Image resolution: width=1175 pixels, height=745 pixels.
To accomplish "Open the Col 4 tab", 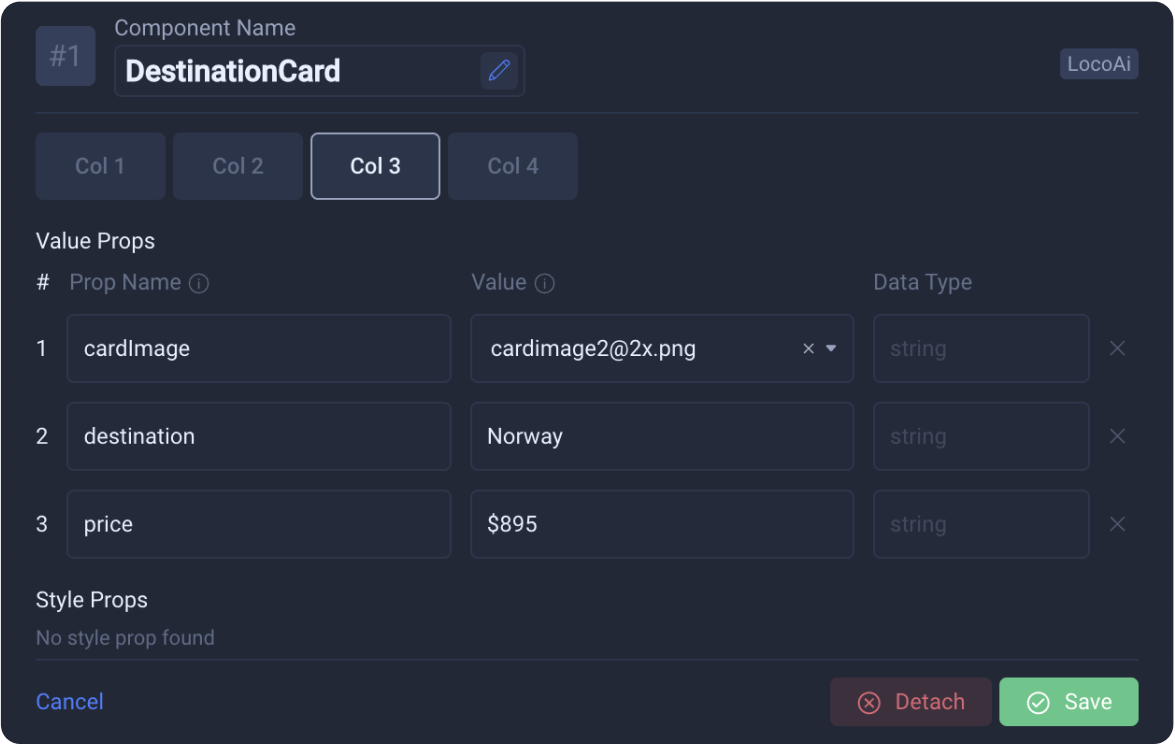I will [513, 166].
